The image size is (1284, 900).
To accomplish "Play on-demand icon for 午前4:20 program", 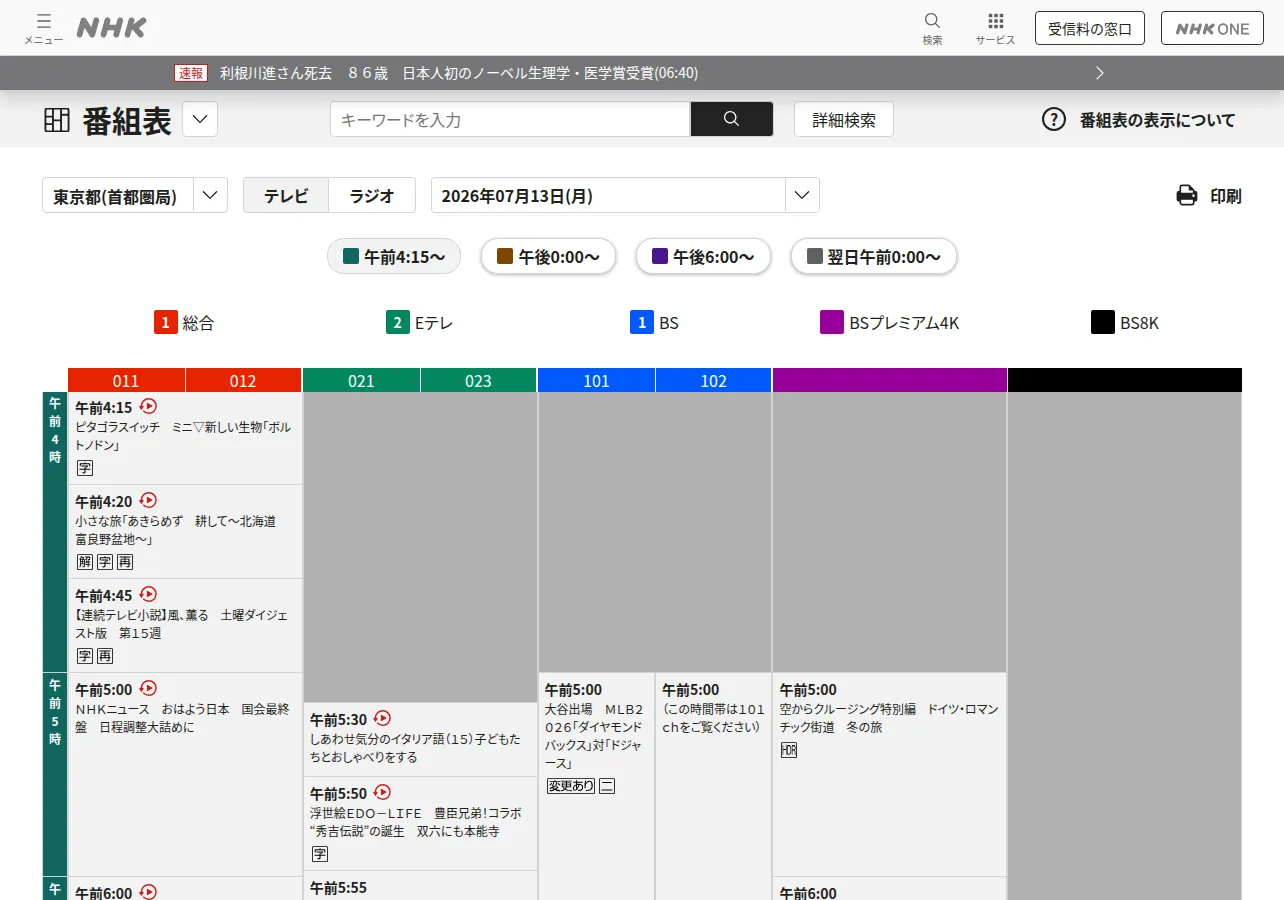I will click(148, 500).
